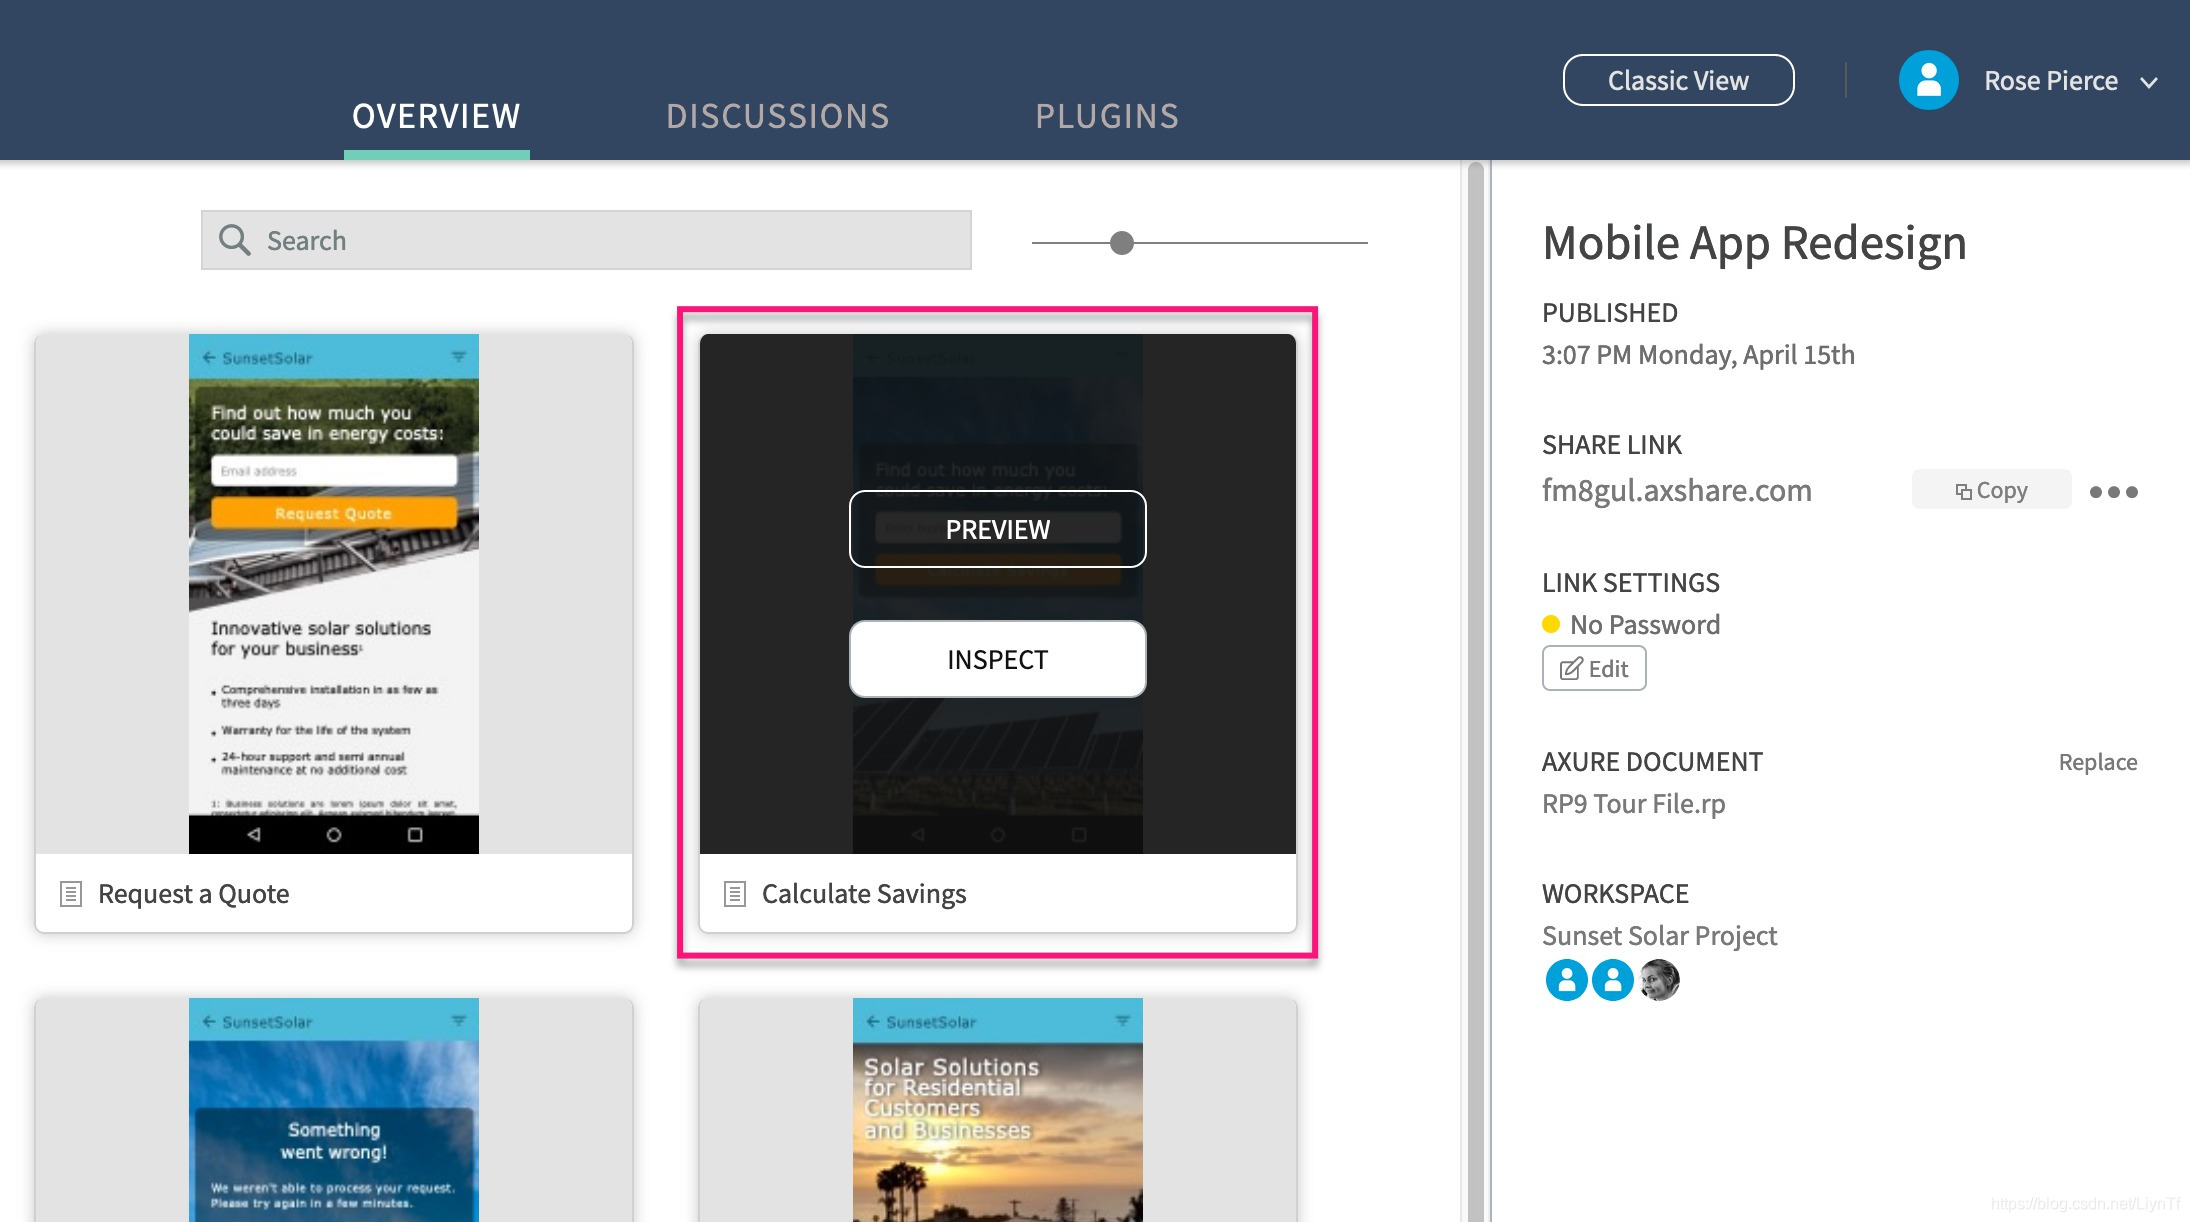The image size is (2190, 1222).
Task: Click the Calculate Savings page title
Action: 864,894
